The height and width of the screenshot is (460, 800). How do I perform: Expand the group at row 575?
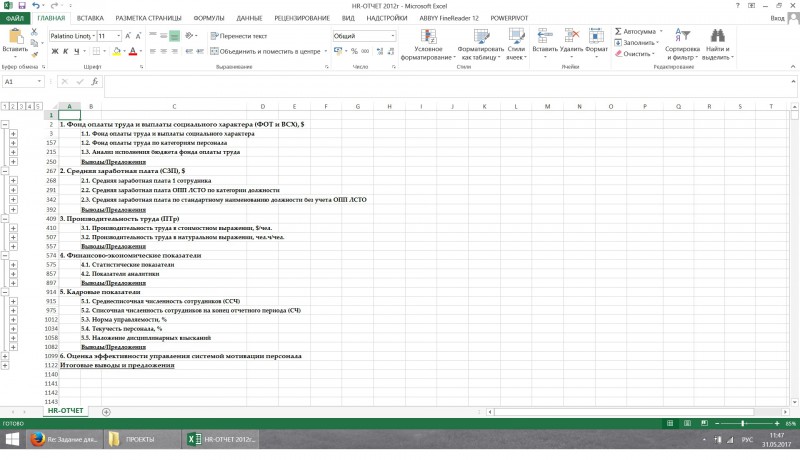[x=13, y=265]
